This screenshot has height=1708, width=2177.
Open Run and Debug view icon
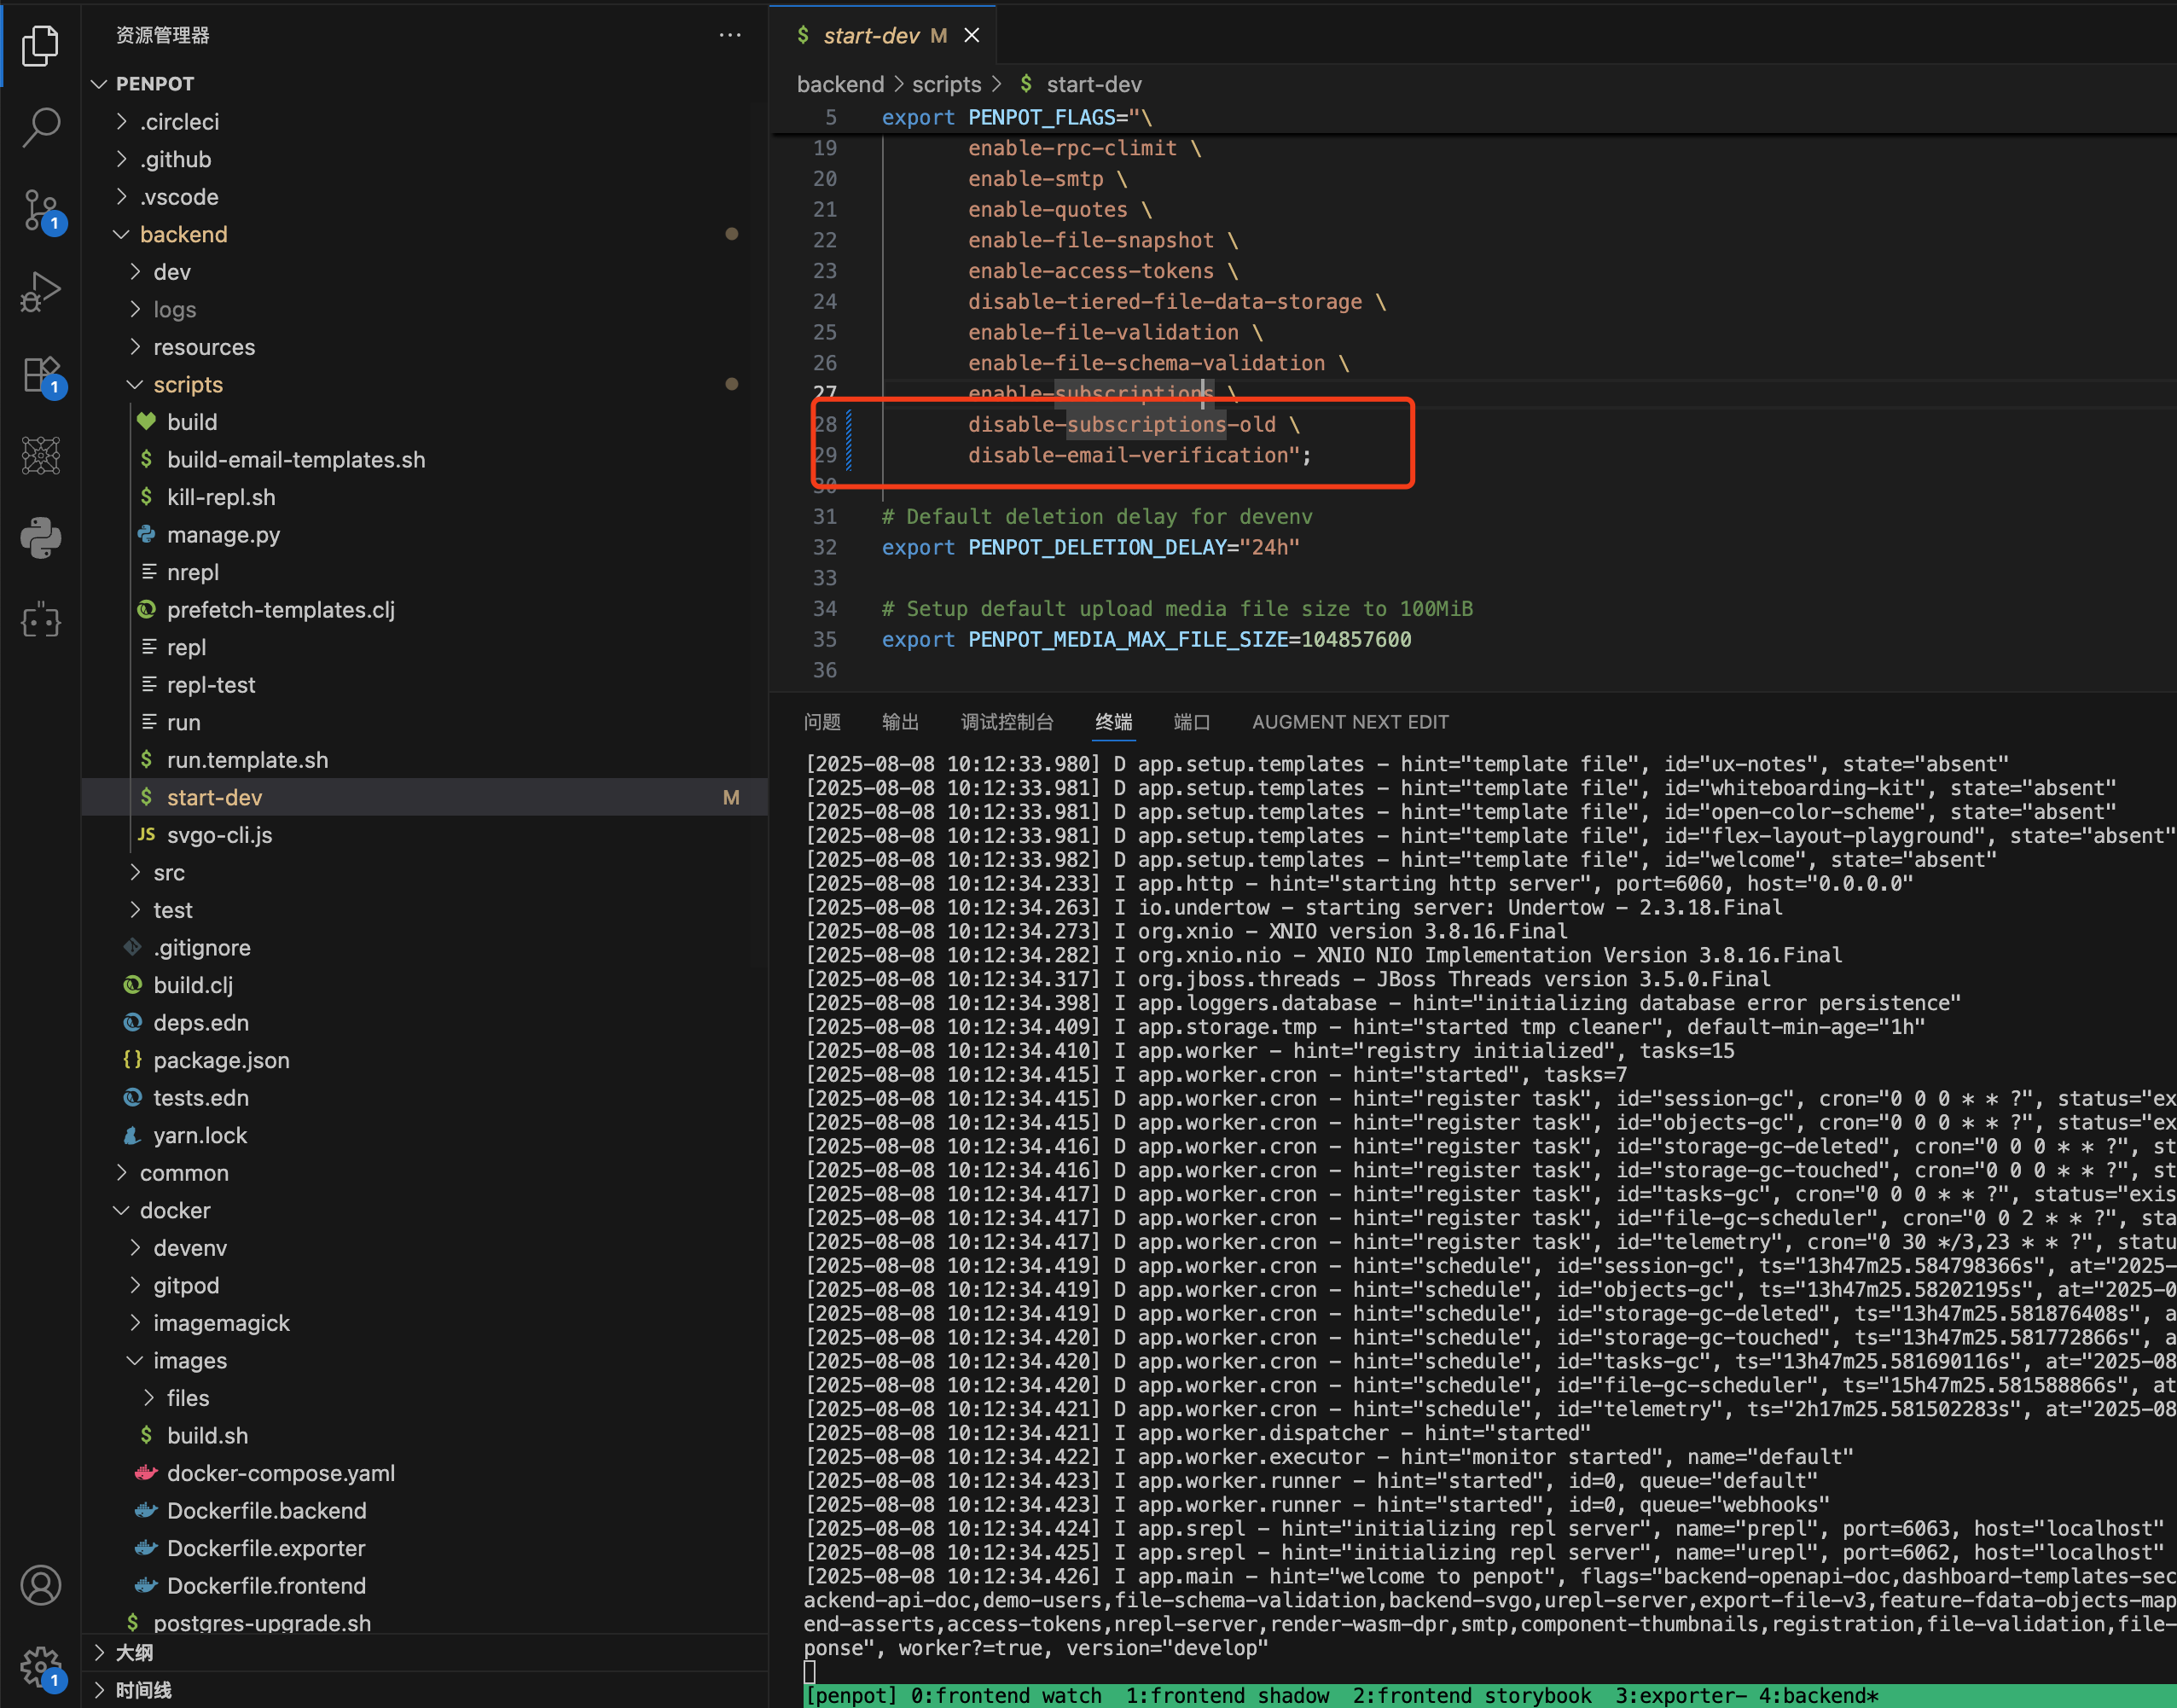(40, 292)
